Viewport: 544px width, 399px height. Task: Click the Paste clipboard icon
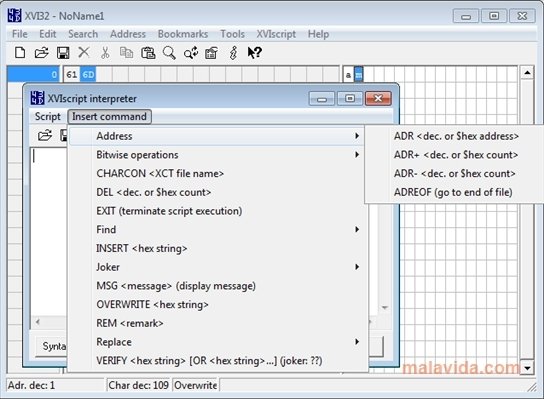click(x=148, y=53)
